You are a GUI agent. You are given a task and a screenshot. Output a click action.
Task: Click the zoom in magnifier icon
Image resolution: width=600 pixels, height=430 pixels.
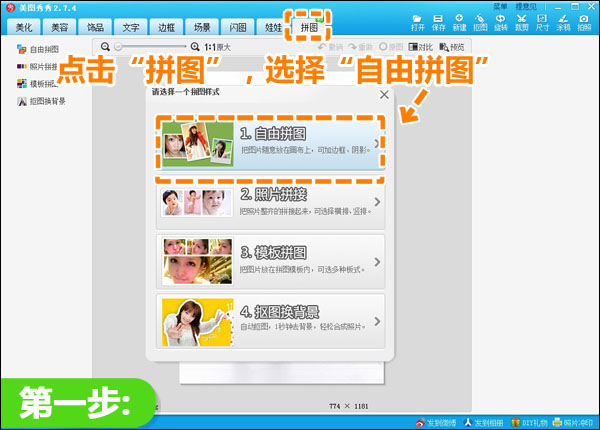point(195,47)
